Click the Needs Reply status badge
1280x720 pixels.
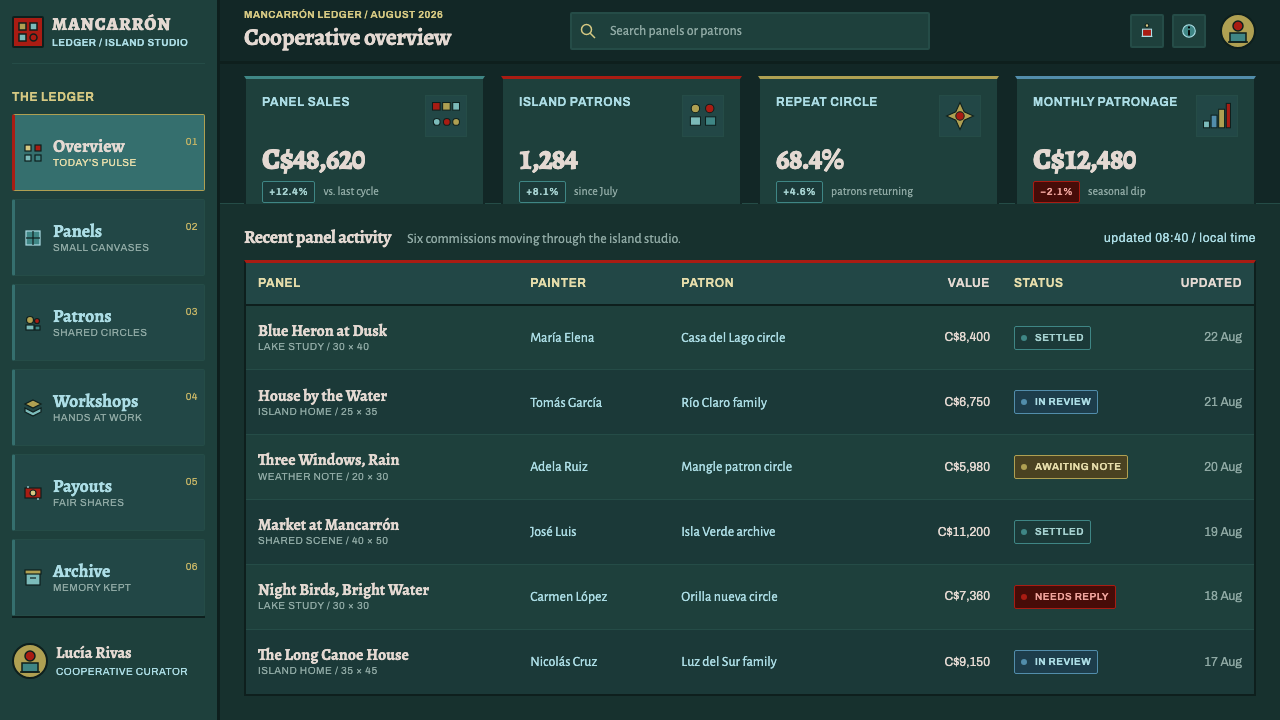pyautogui.click(x=1065, y=597)
